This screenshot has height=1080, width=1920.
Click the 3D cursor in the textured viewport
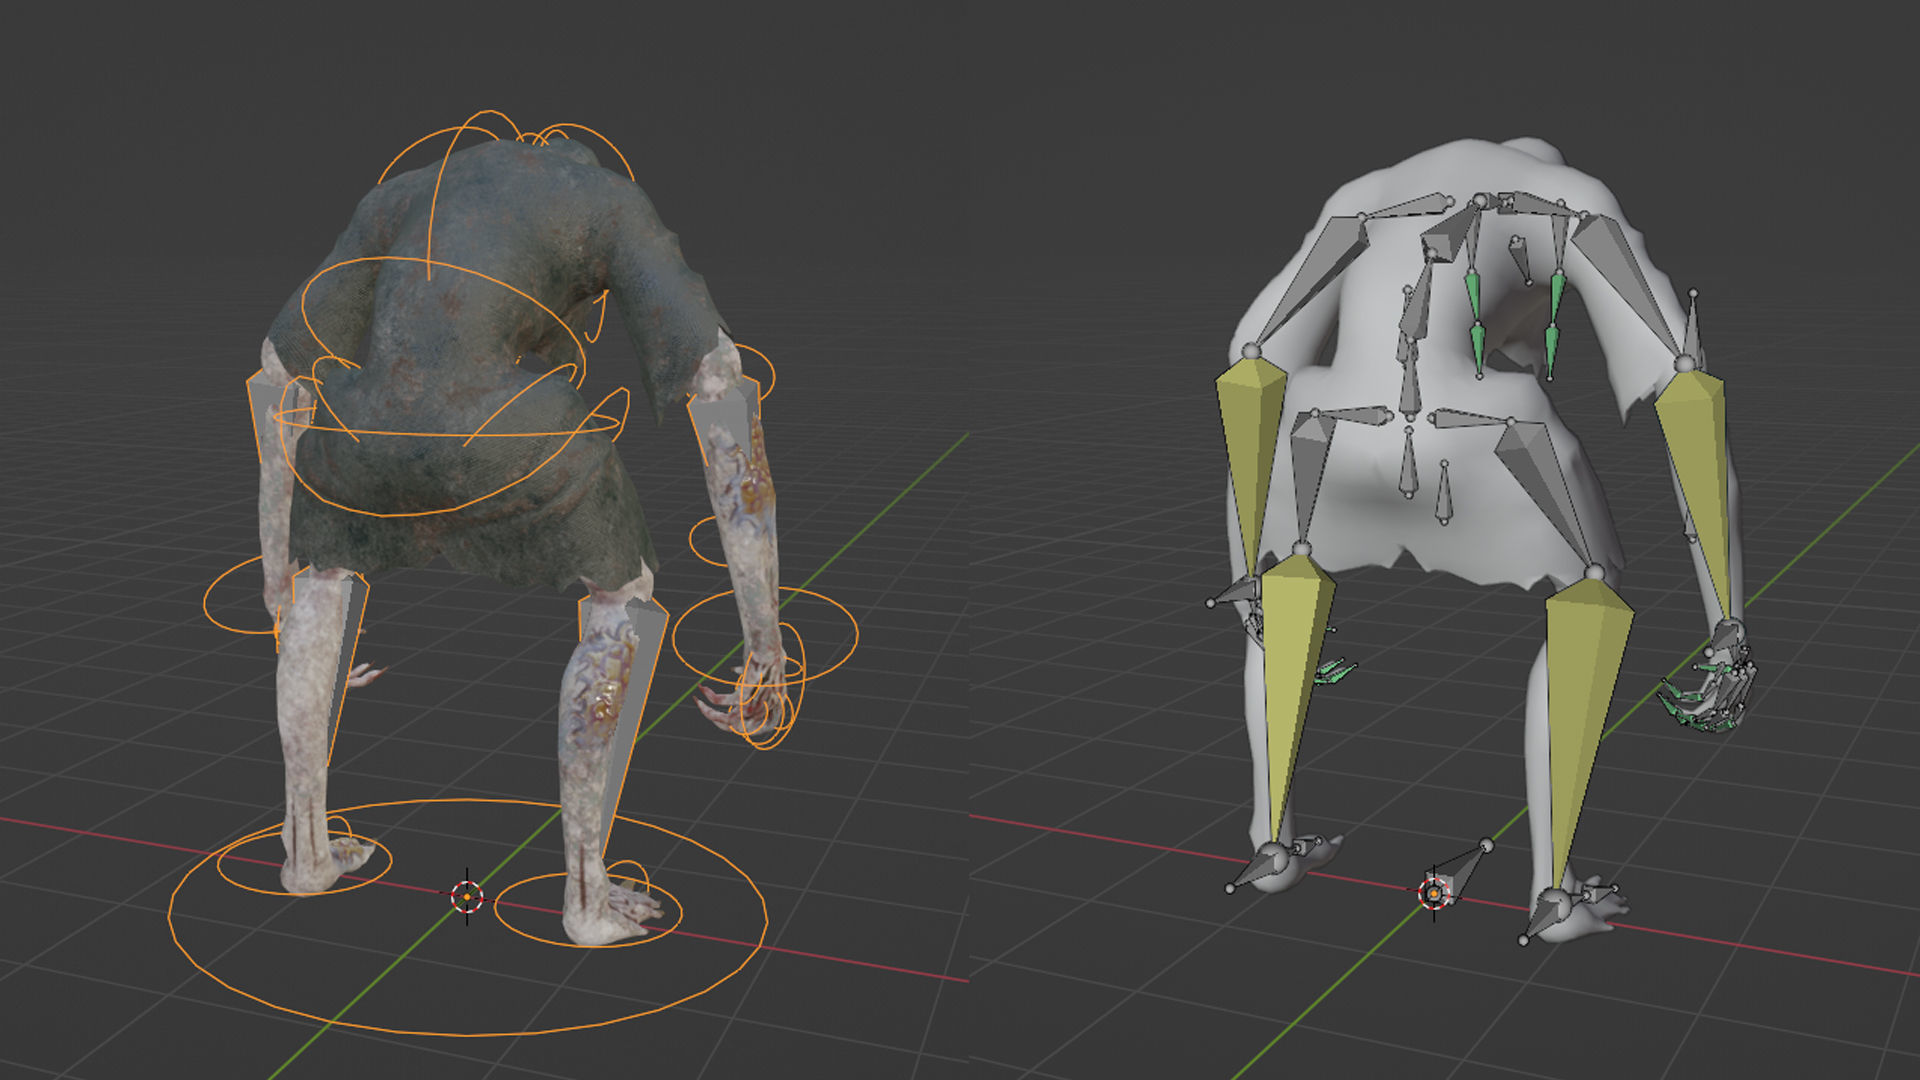click(x=467, y=897)
